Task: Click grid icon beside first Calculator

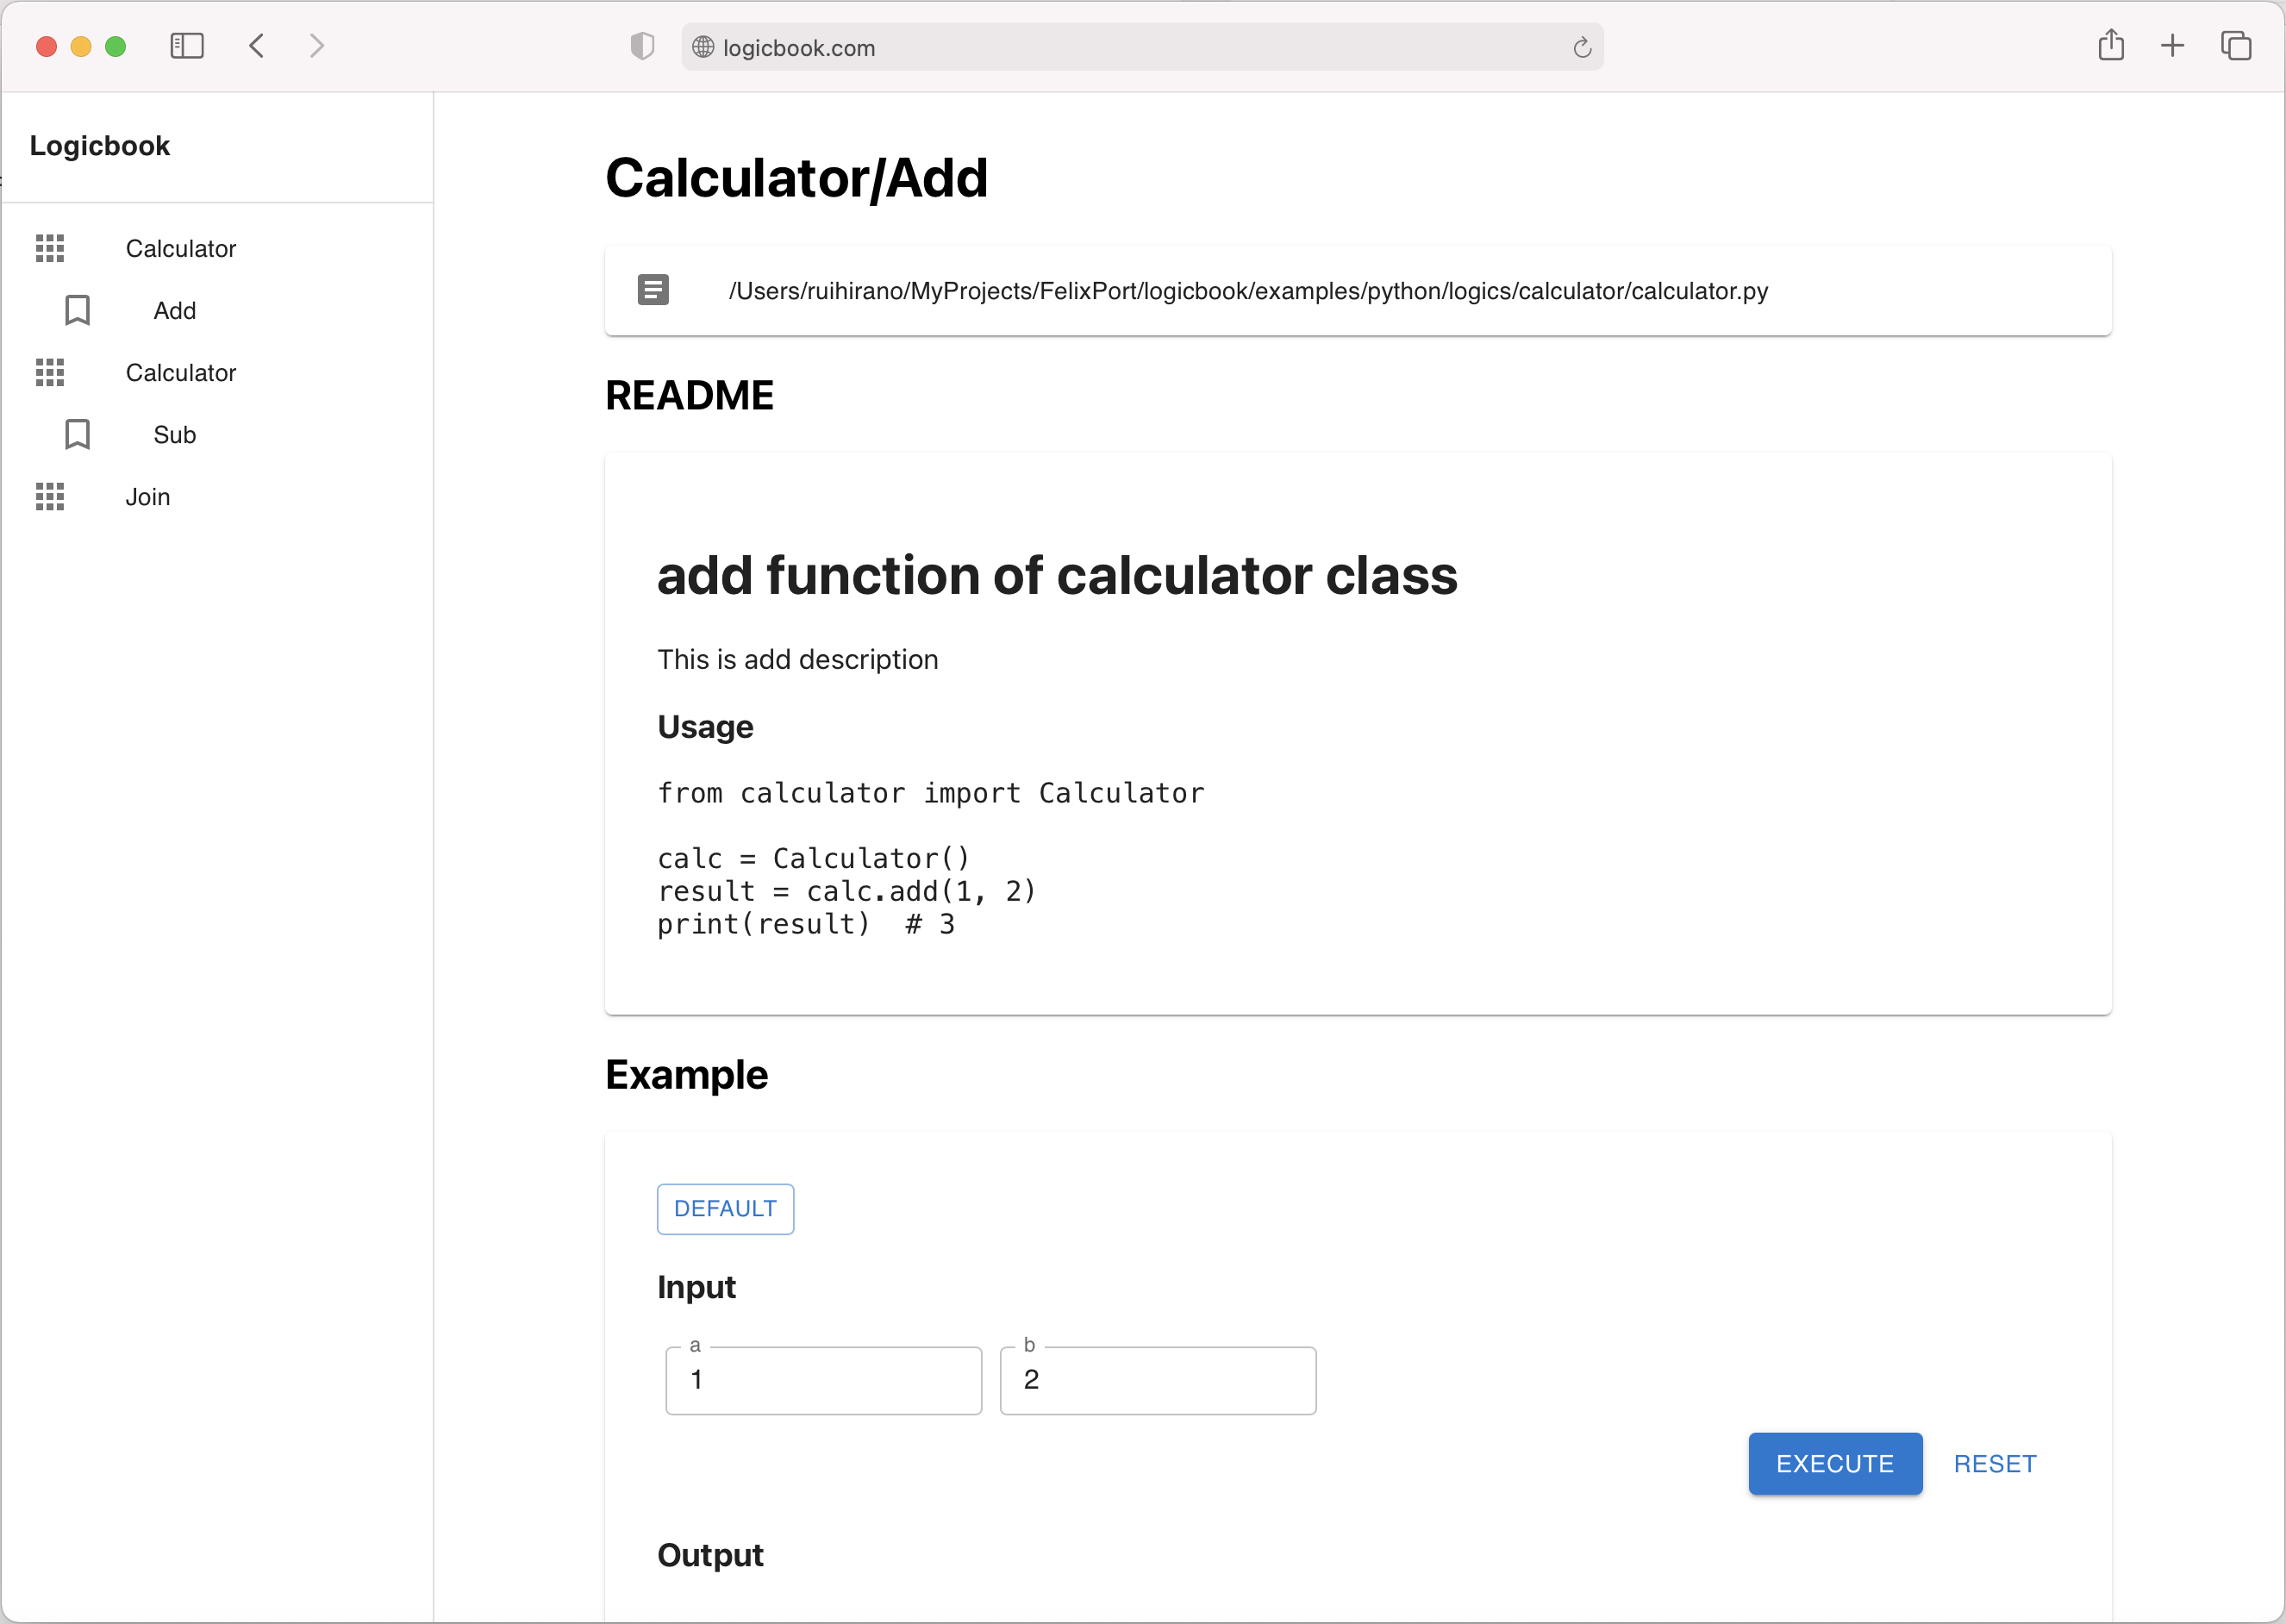Action: (x=50, y=248)
